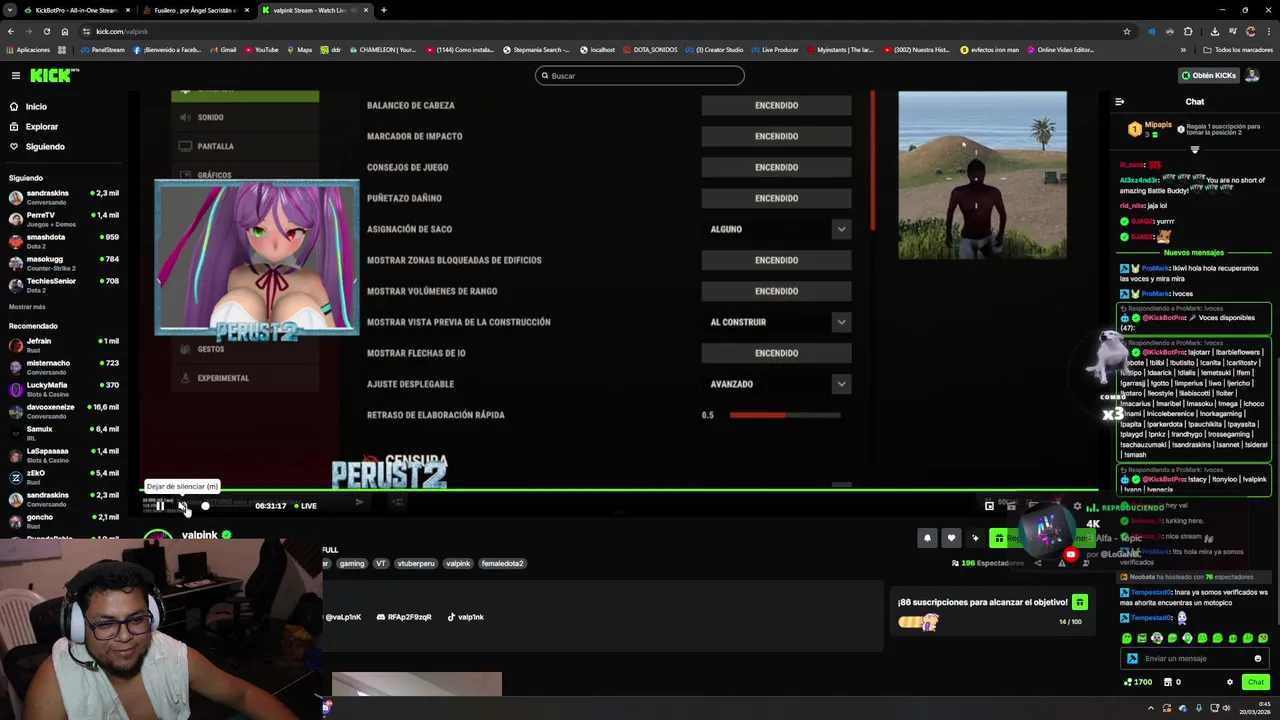The image size is (1280, 720).
Task: Click the Enviar un mensaje input field
Action: (x=1194, y=659)
